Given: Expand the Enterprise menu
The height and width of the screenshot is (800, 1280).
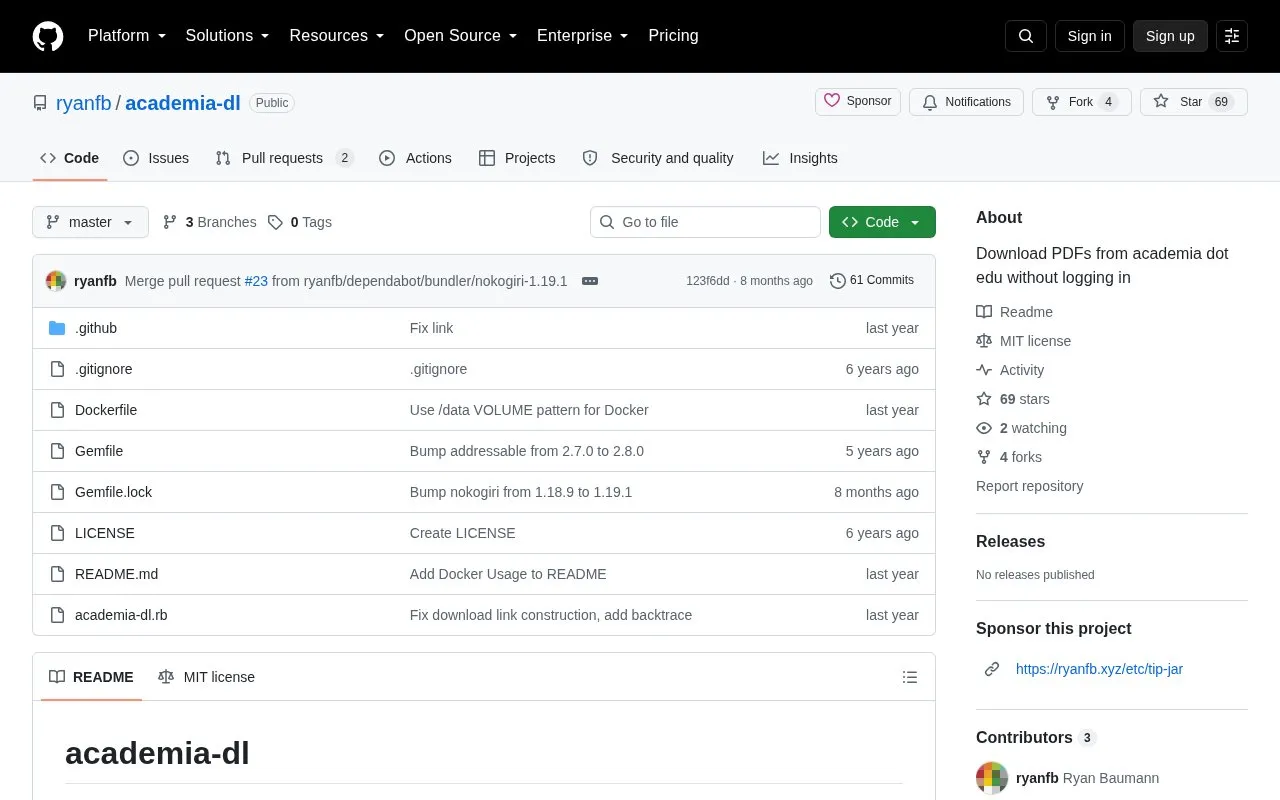Looking at the screenshot, I should [x=582, y=36].
